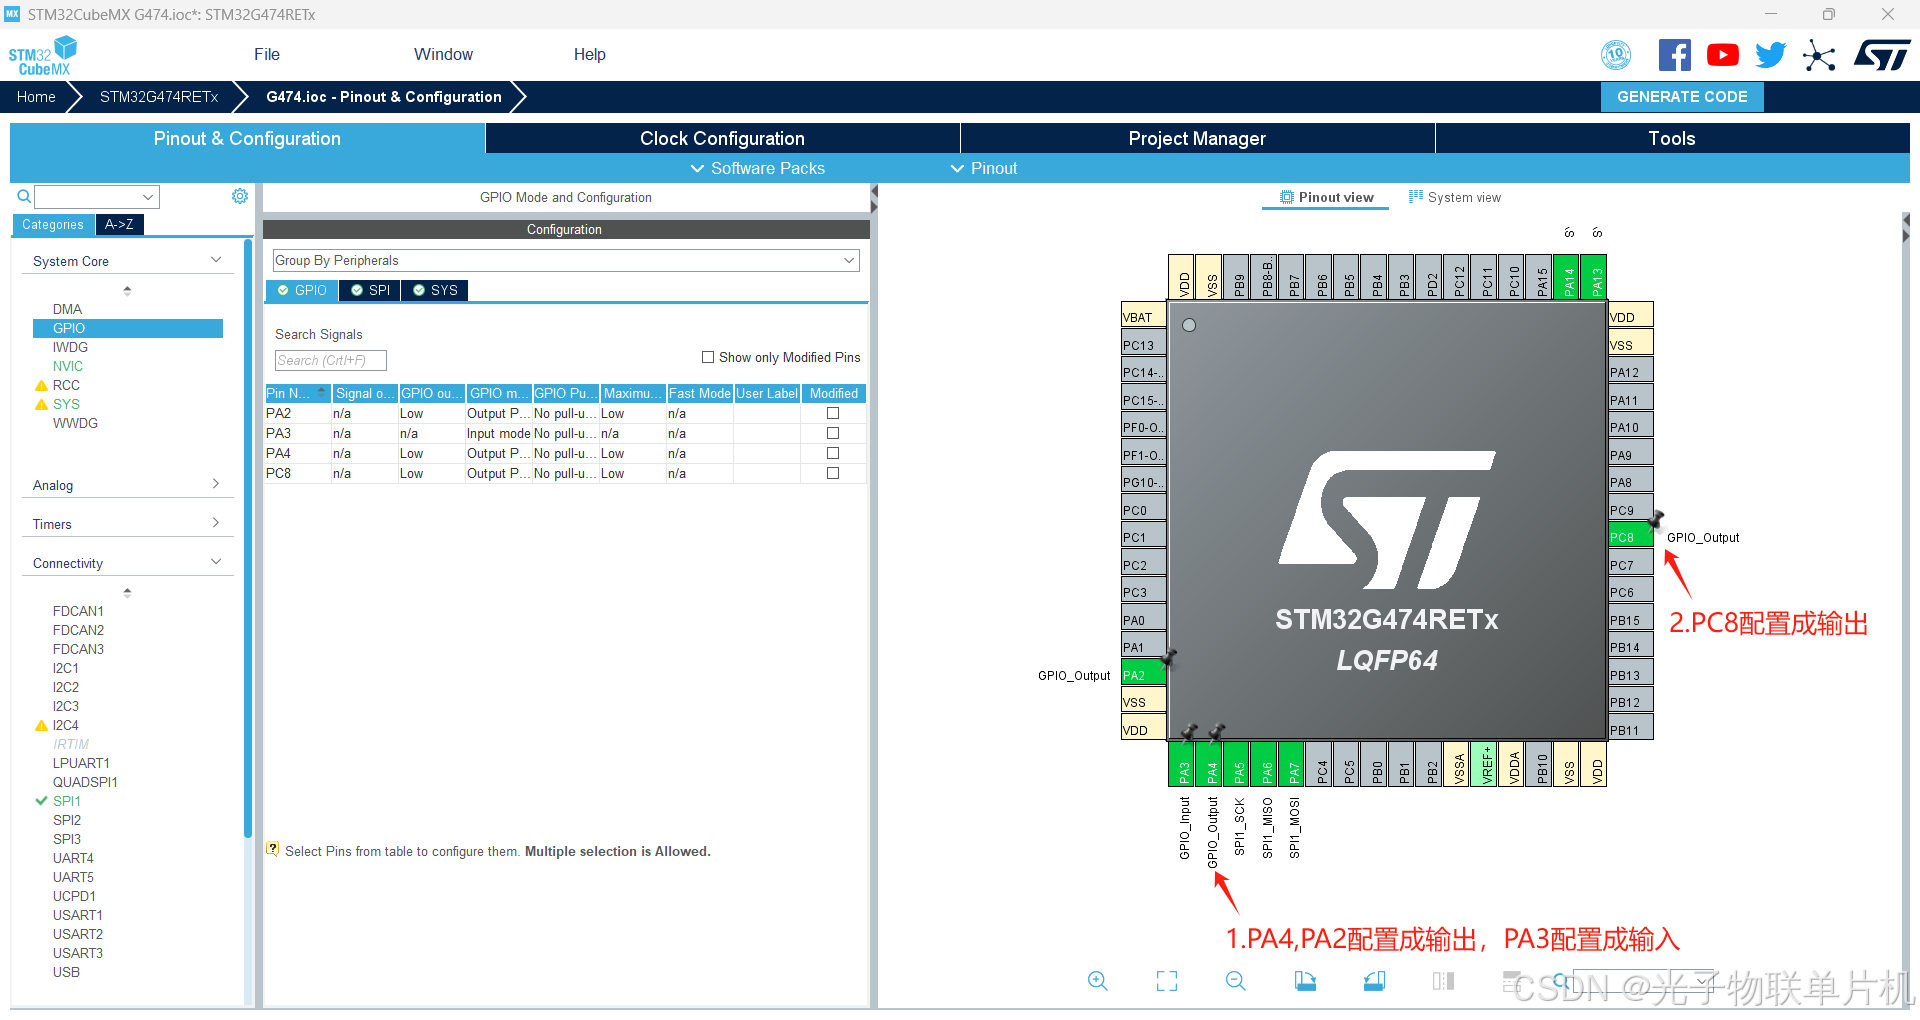Open the Software Packs dropdown
The width and height of the screenshot is (1920, 1020).
click(758, 168)
